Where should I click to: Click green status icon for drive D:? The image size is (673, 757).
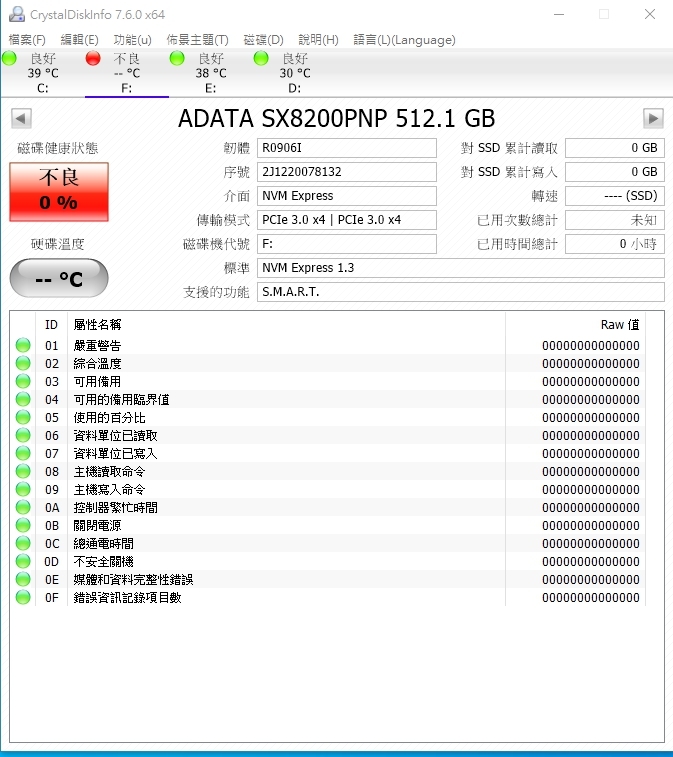[261, 58]
